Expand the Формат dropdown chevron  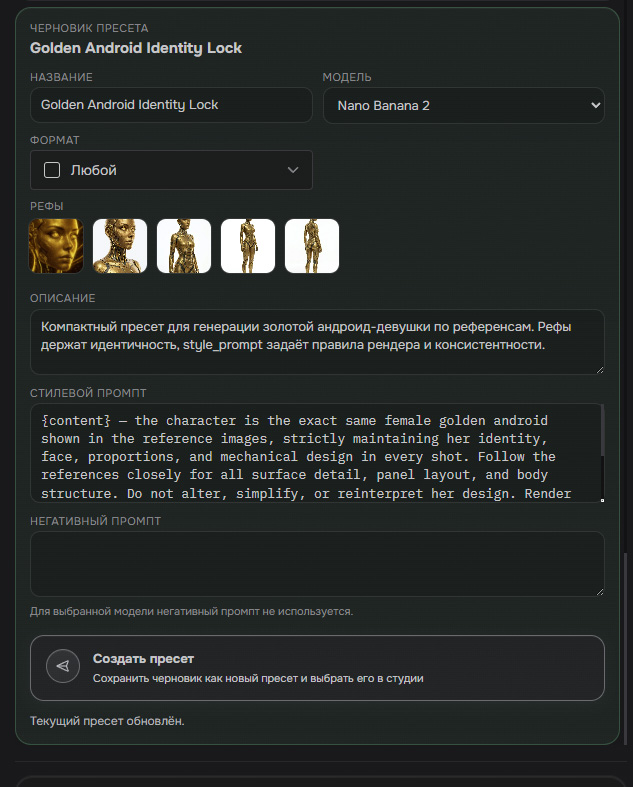click(x=293, y=170)
